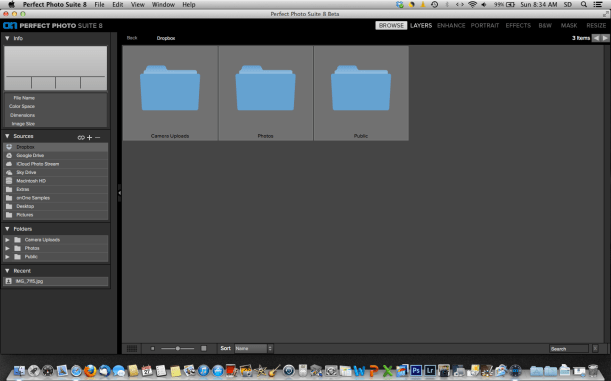Viewport: 611px width, 381px height.
Task: Select the Public folder thumbnail
Action: pyautogui.click(x=361, y=93)
